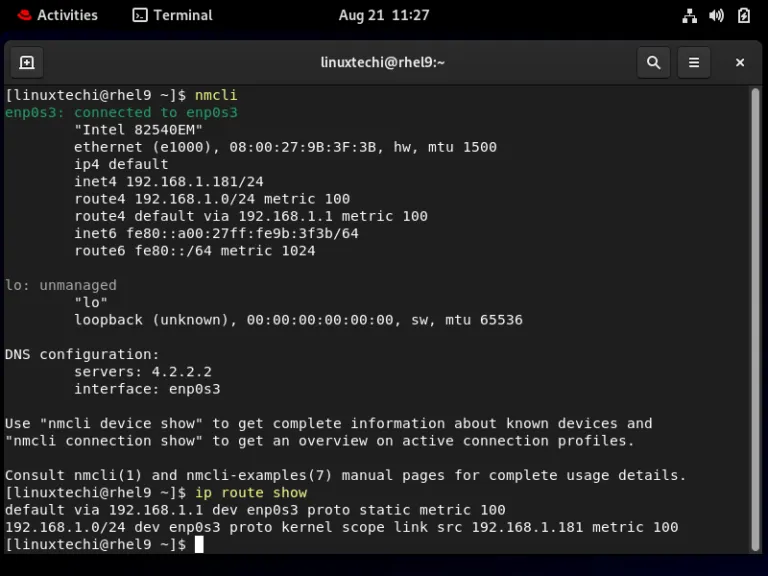
Task: Open the terminal hamburger menu
Action: (694, 63)
